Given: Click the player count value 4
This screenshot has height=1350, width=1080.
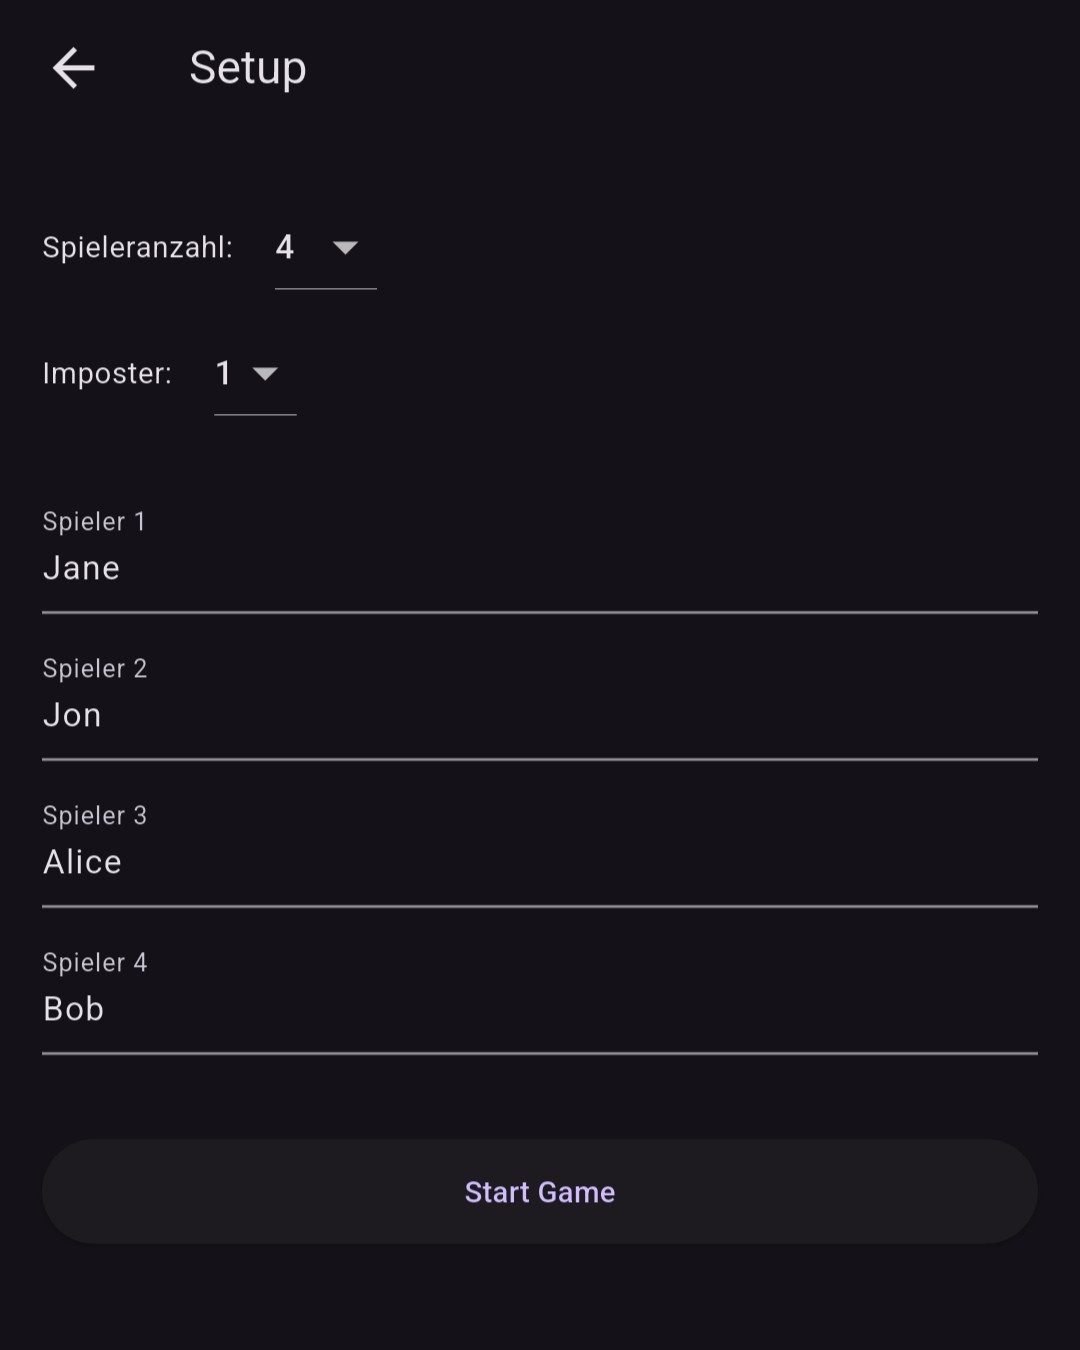Looking at the screenshot, I should (x=285, y=247).
